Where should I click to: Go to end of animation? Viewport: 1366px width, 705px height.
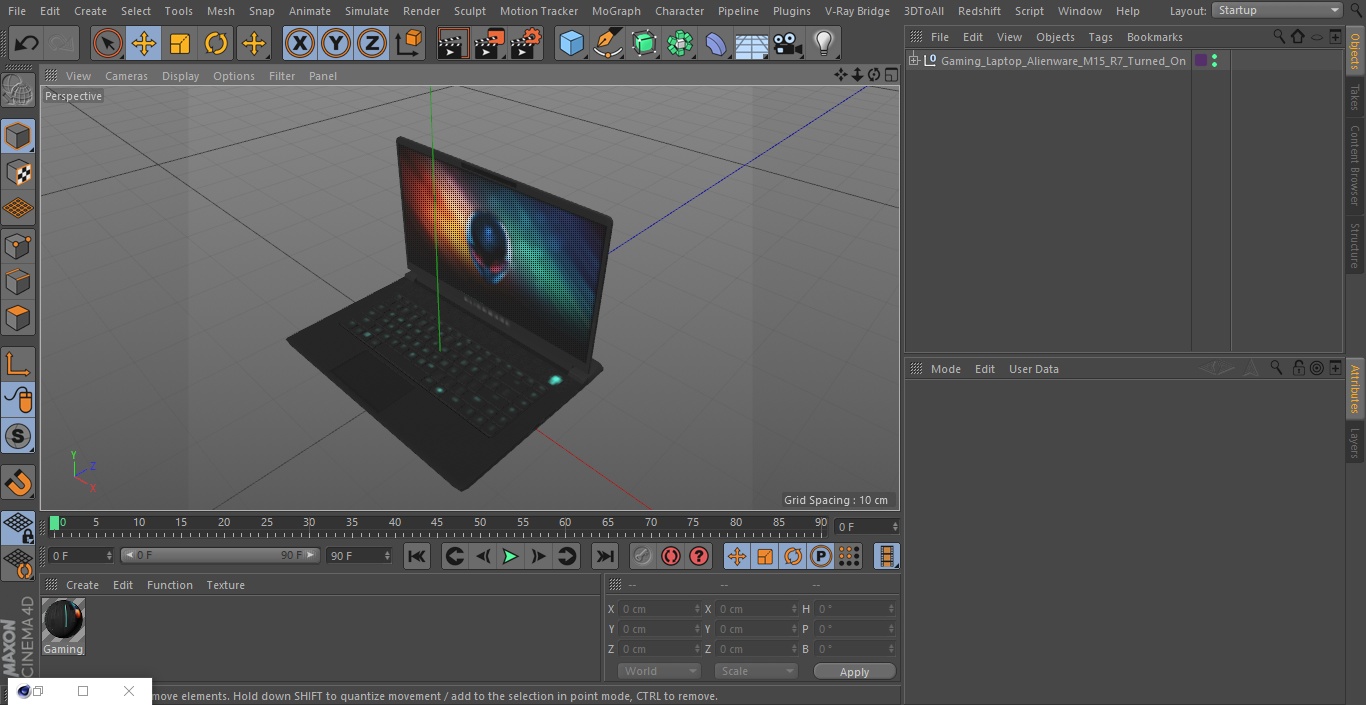605,556
